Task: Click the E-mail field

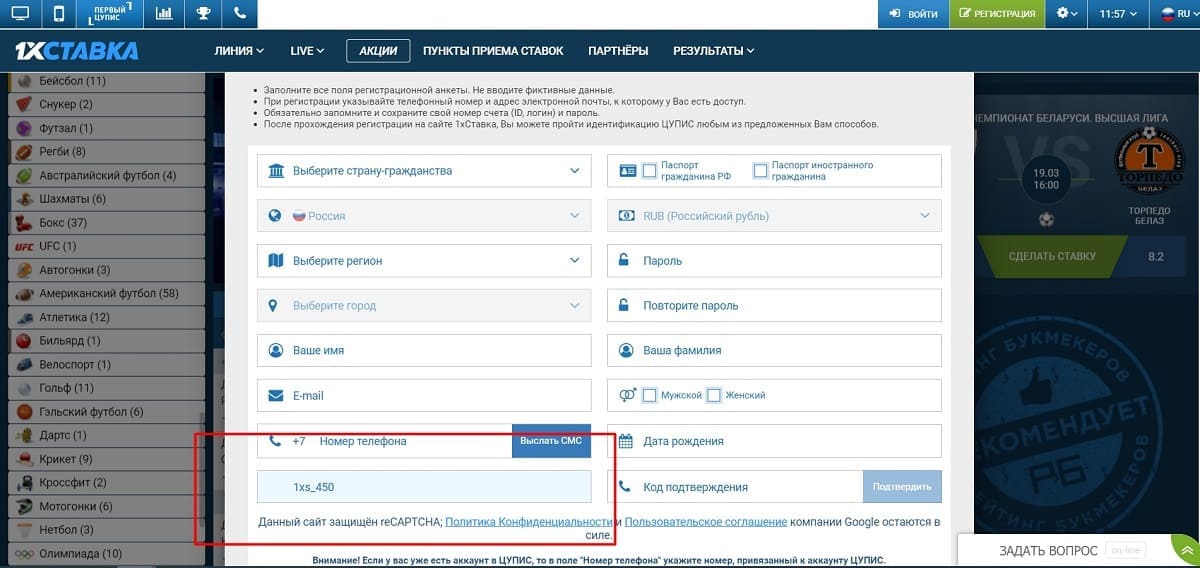Action: point(424,396)
